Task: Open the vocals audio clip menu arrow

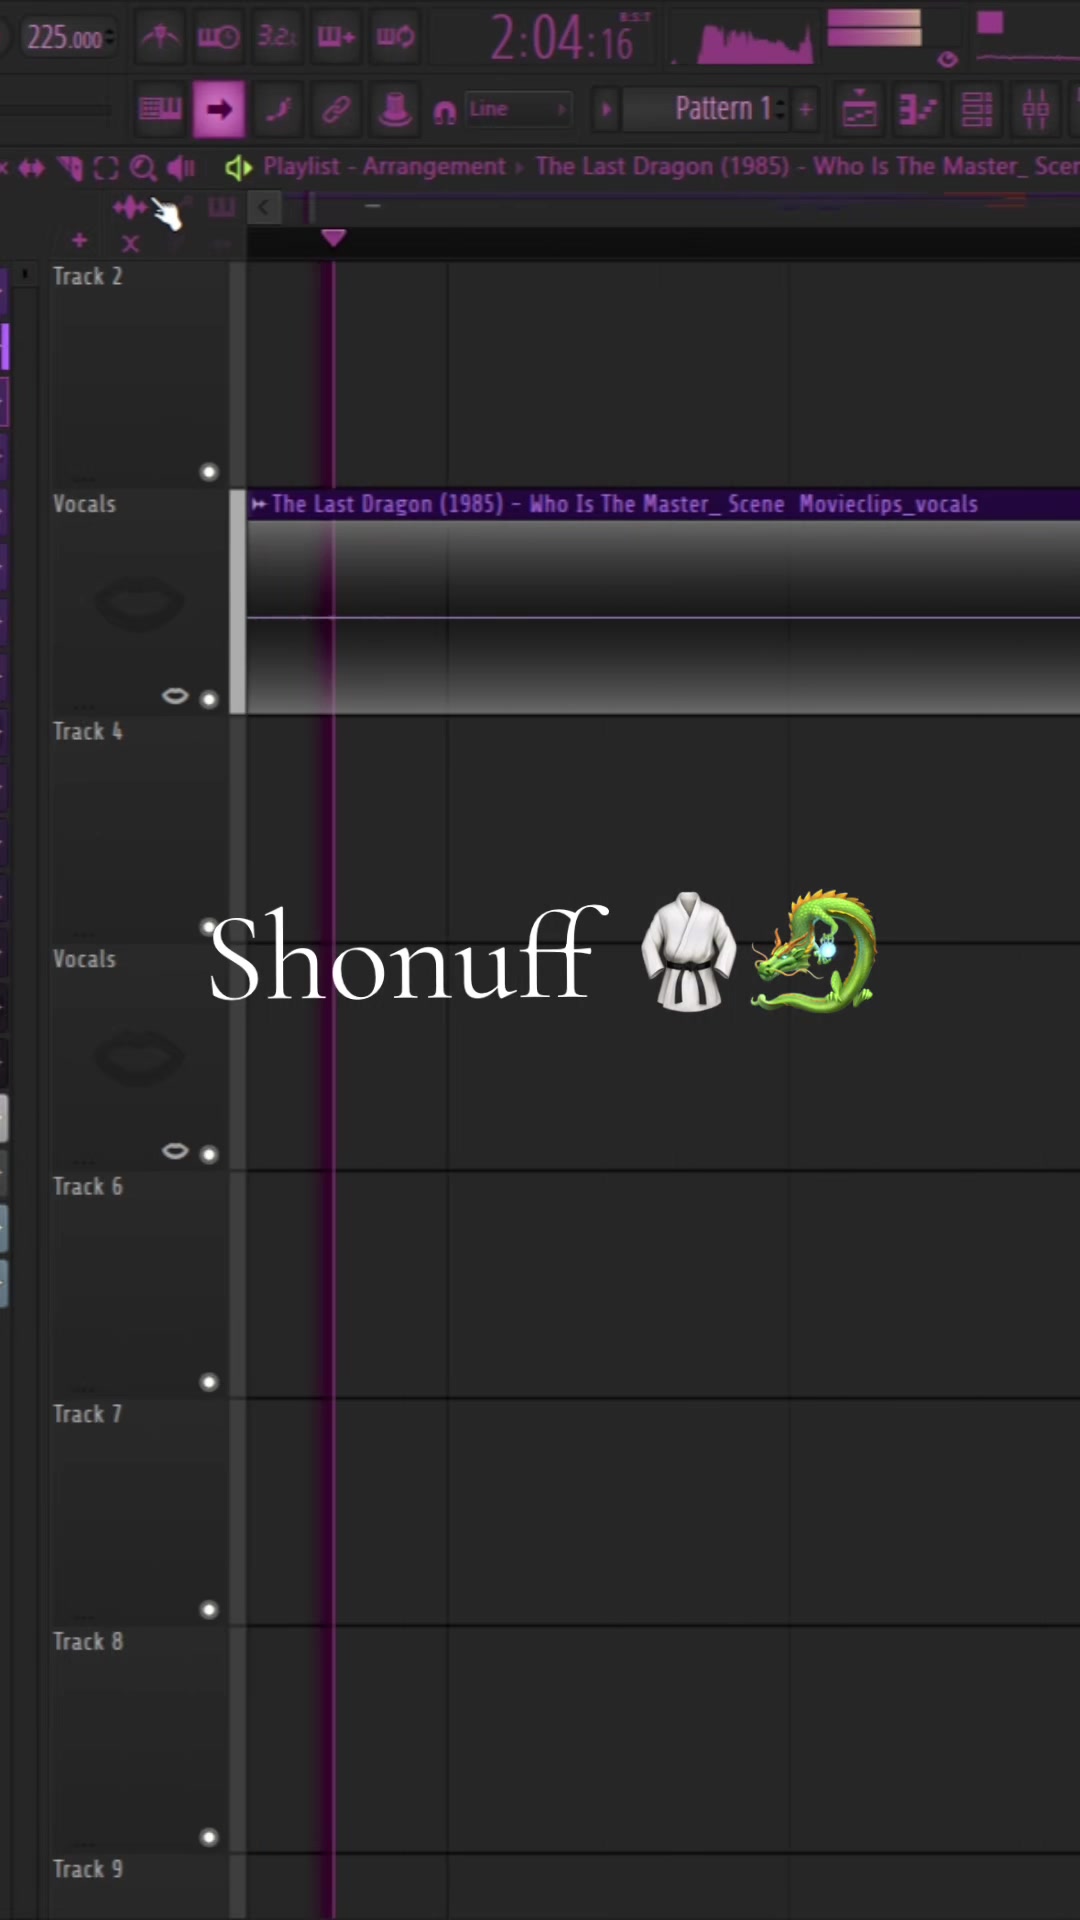Action: pyautogui.click(x=259, y=504)
